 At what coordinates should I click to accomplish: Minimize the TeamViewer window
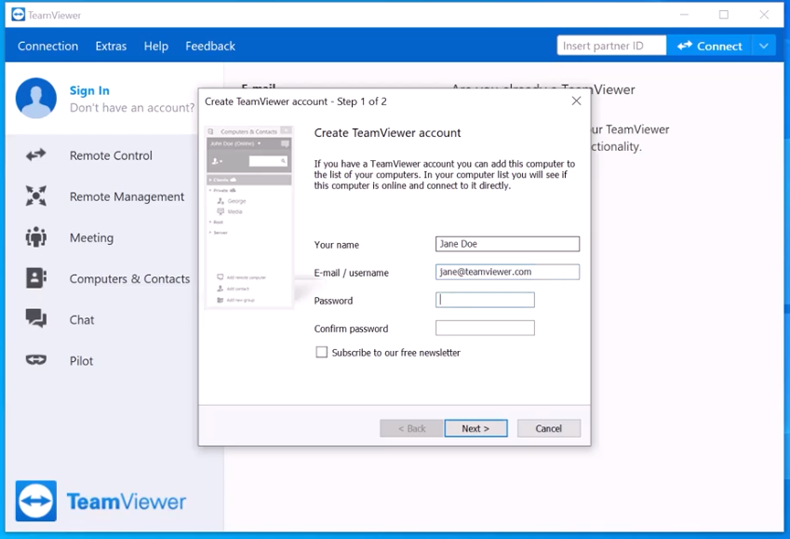pyautogui.click(x=684, y=15)
